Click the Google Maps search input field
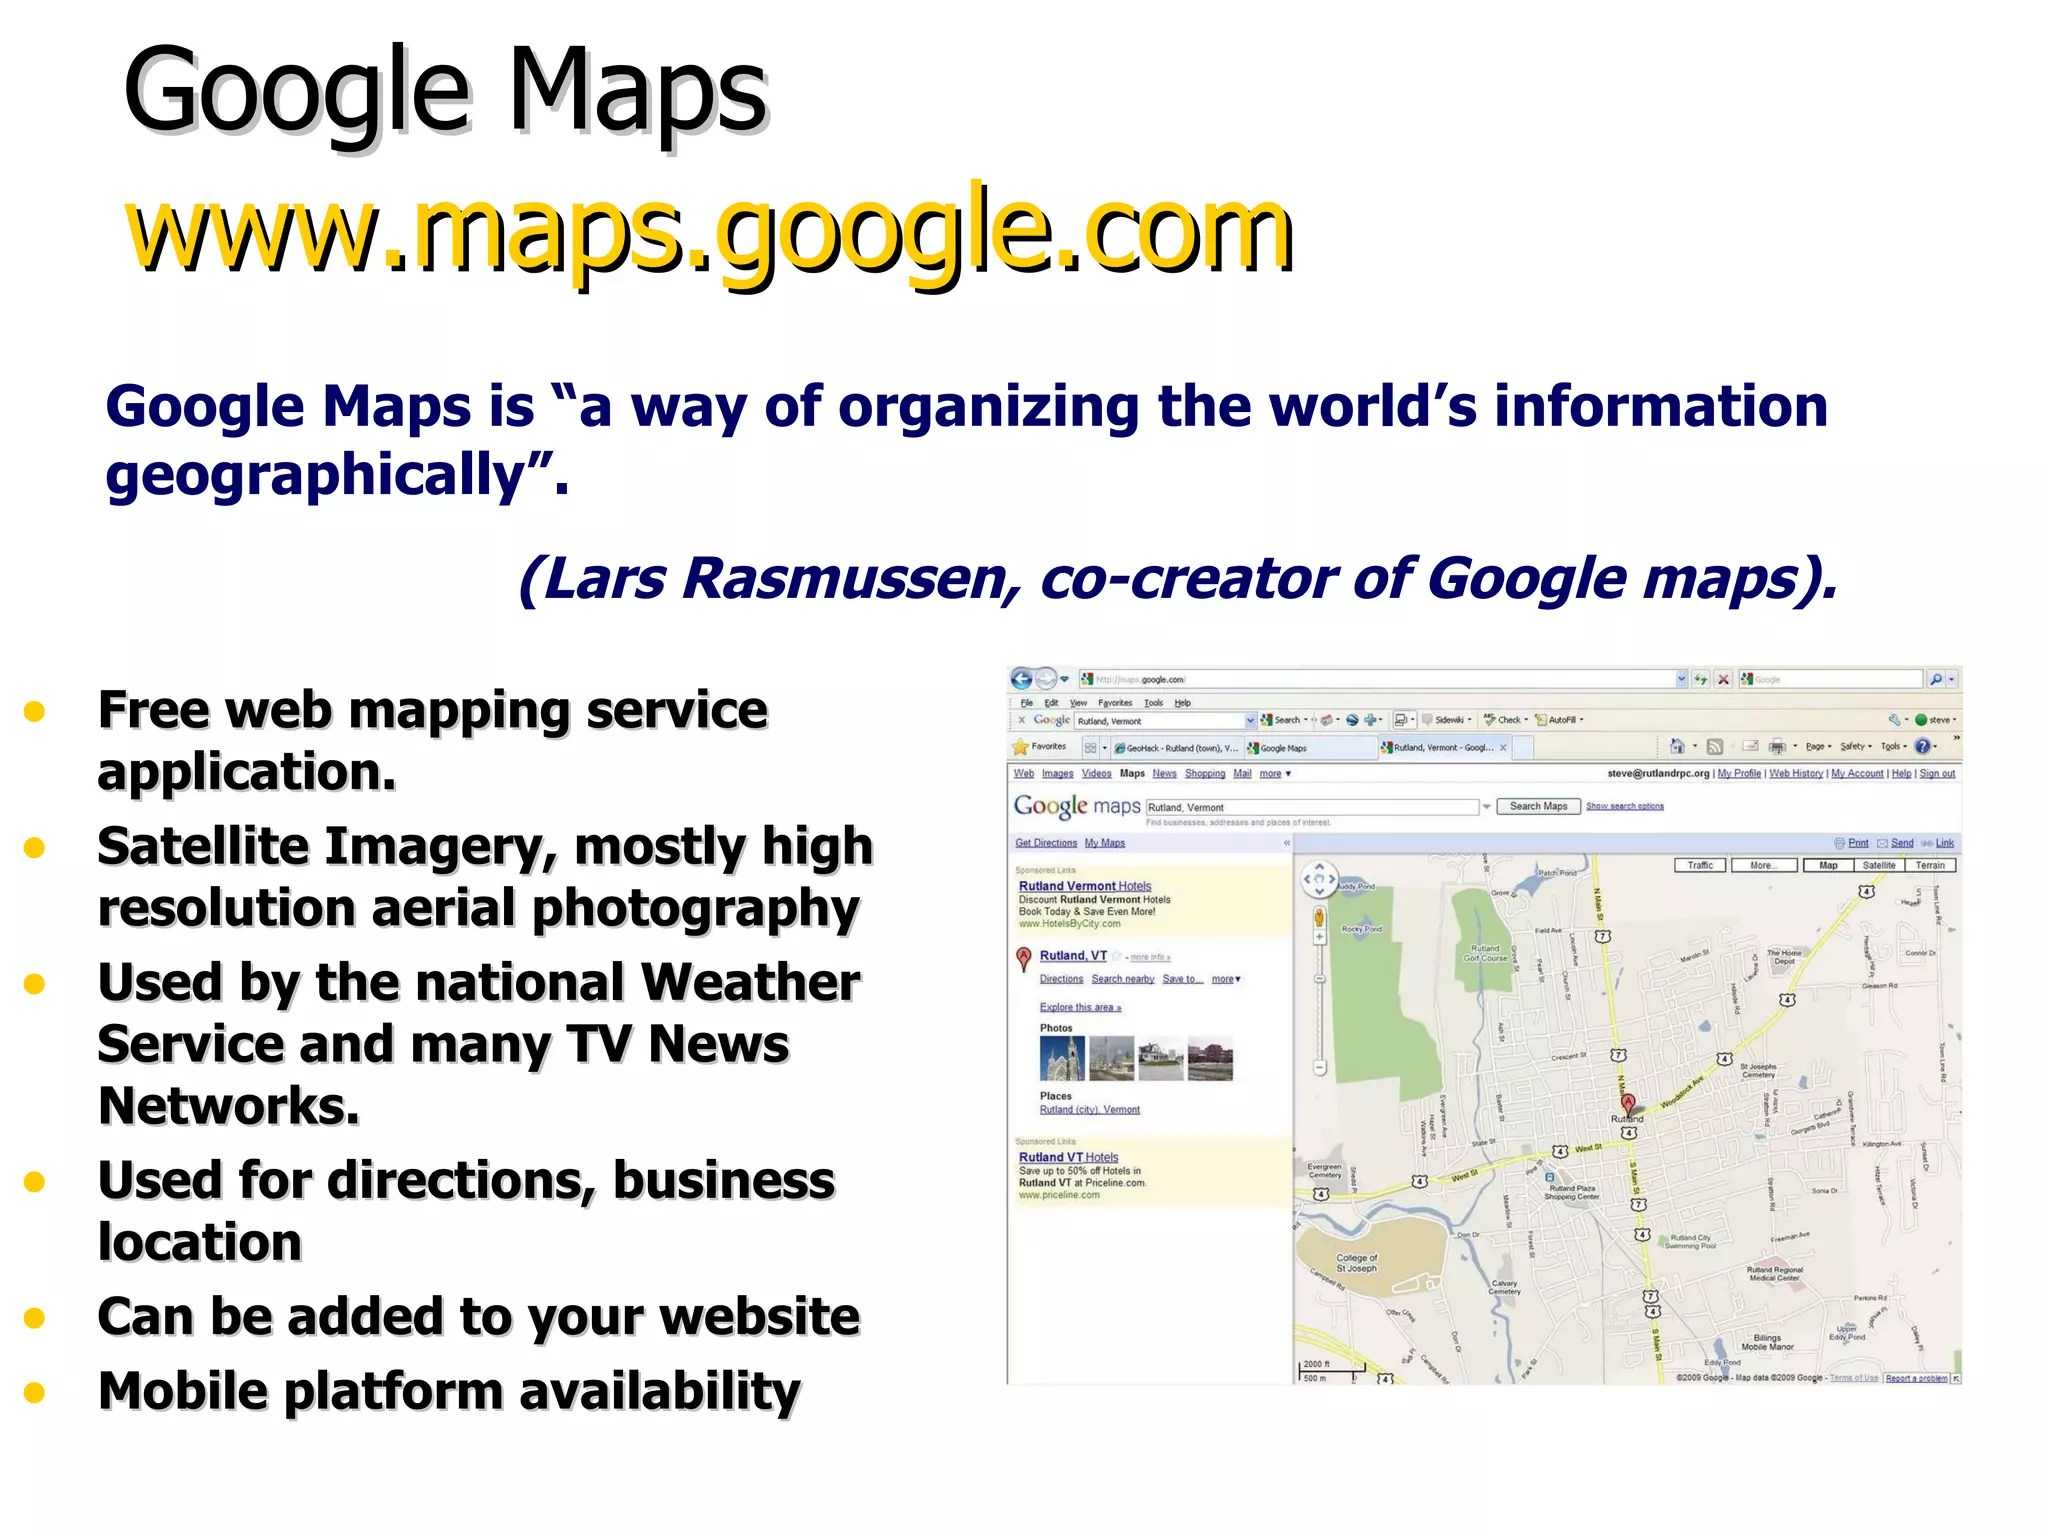 [1312, 807]
